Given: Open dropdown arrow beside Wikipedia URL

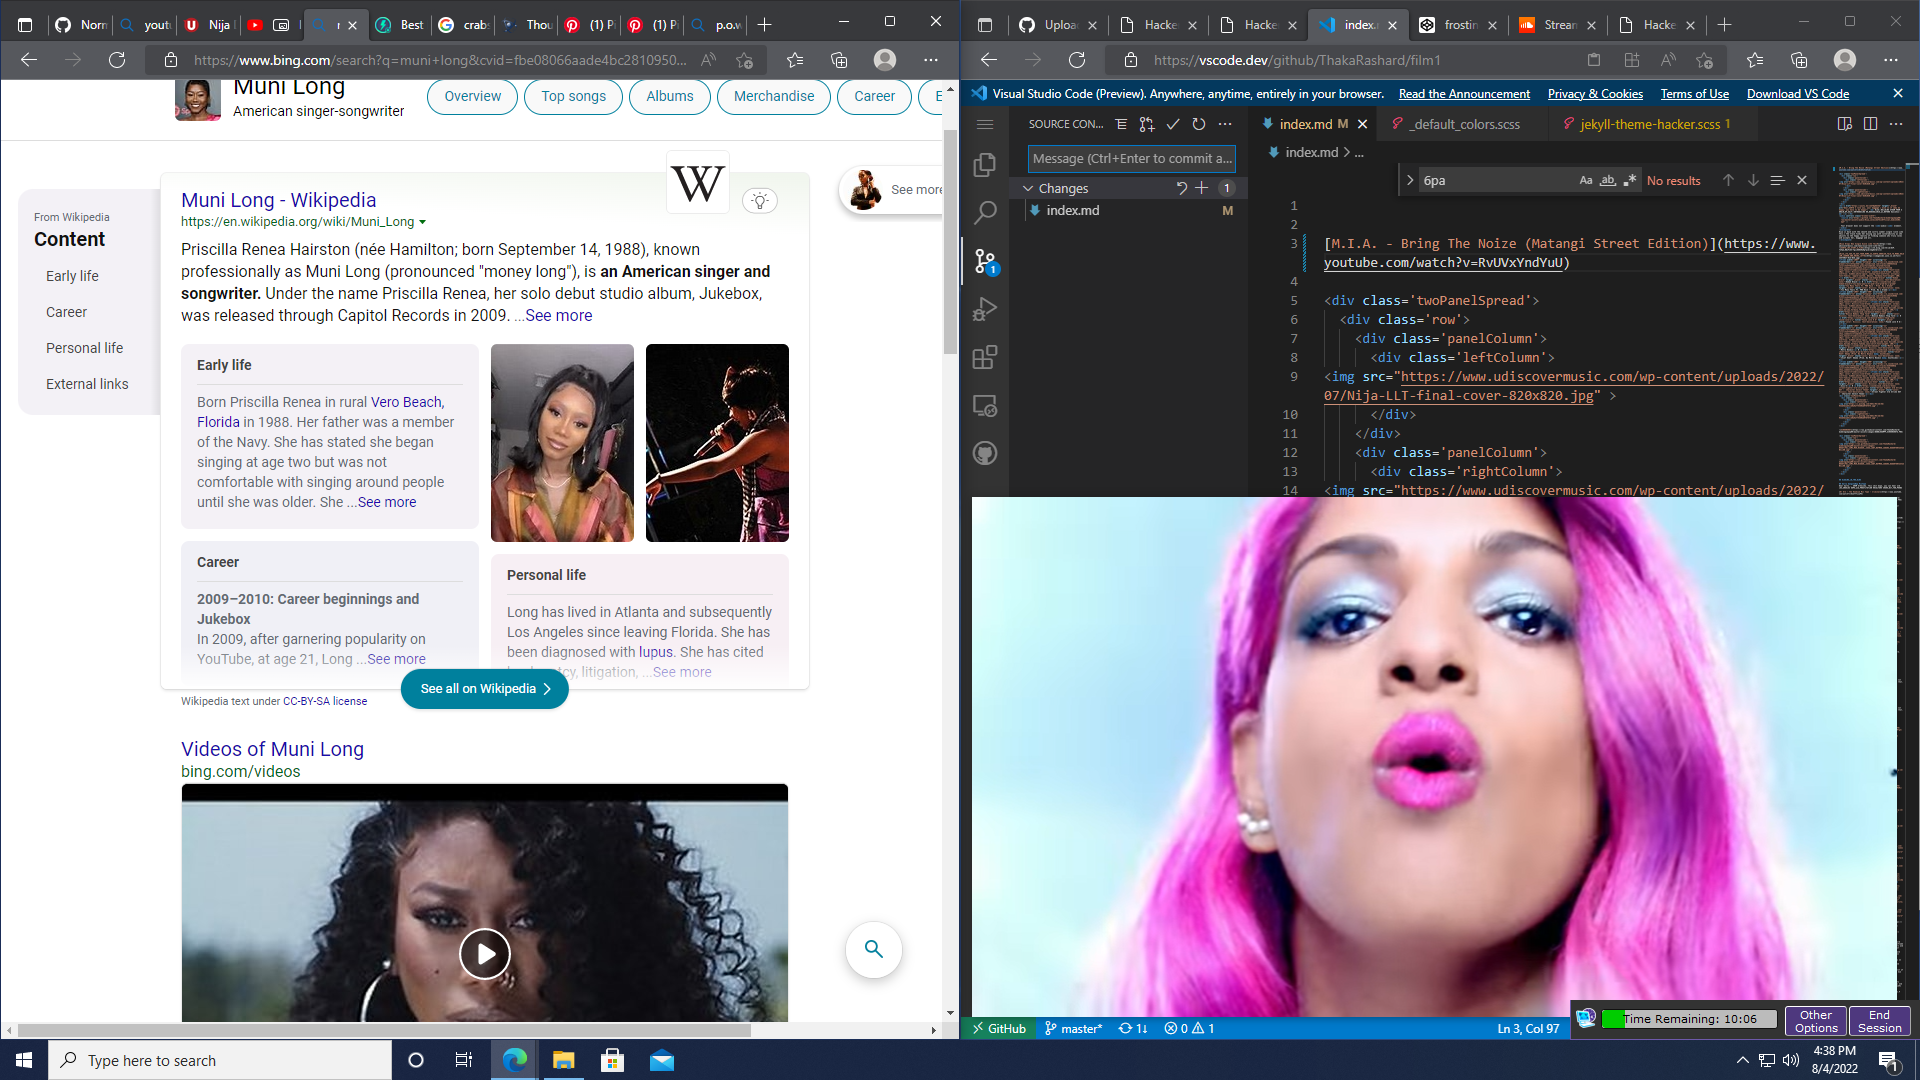Looking at the screenshot, I should tap(422, 222).
